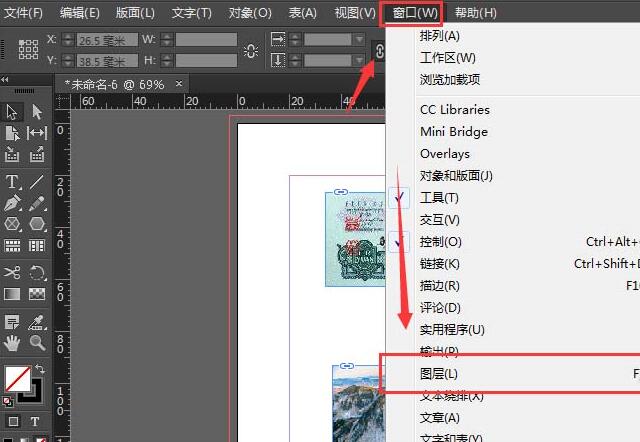
Task: Toggle constrain proportions link icon
Action: tap(251, 51)
